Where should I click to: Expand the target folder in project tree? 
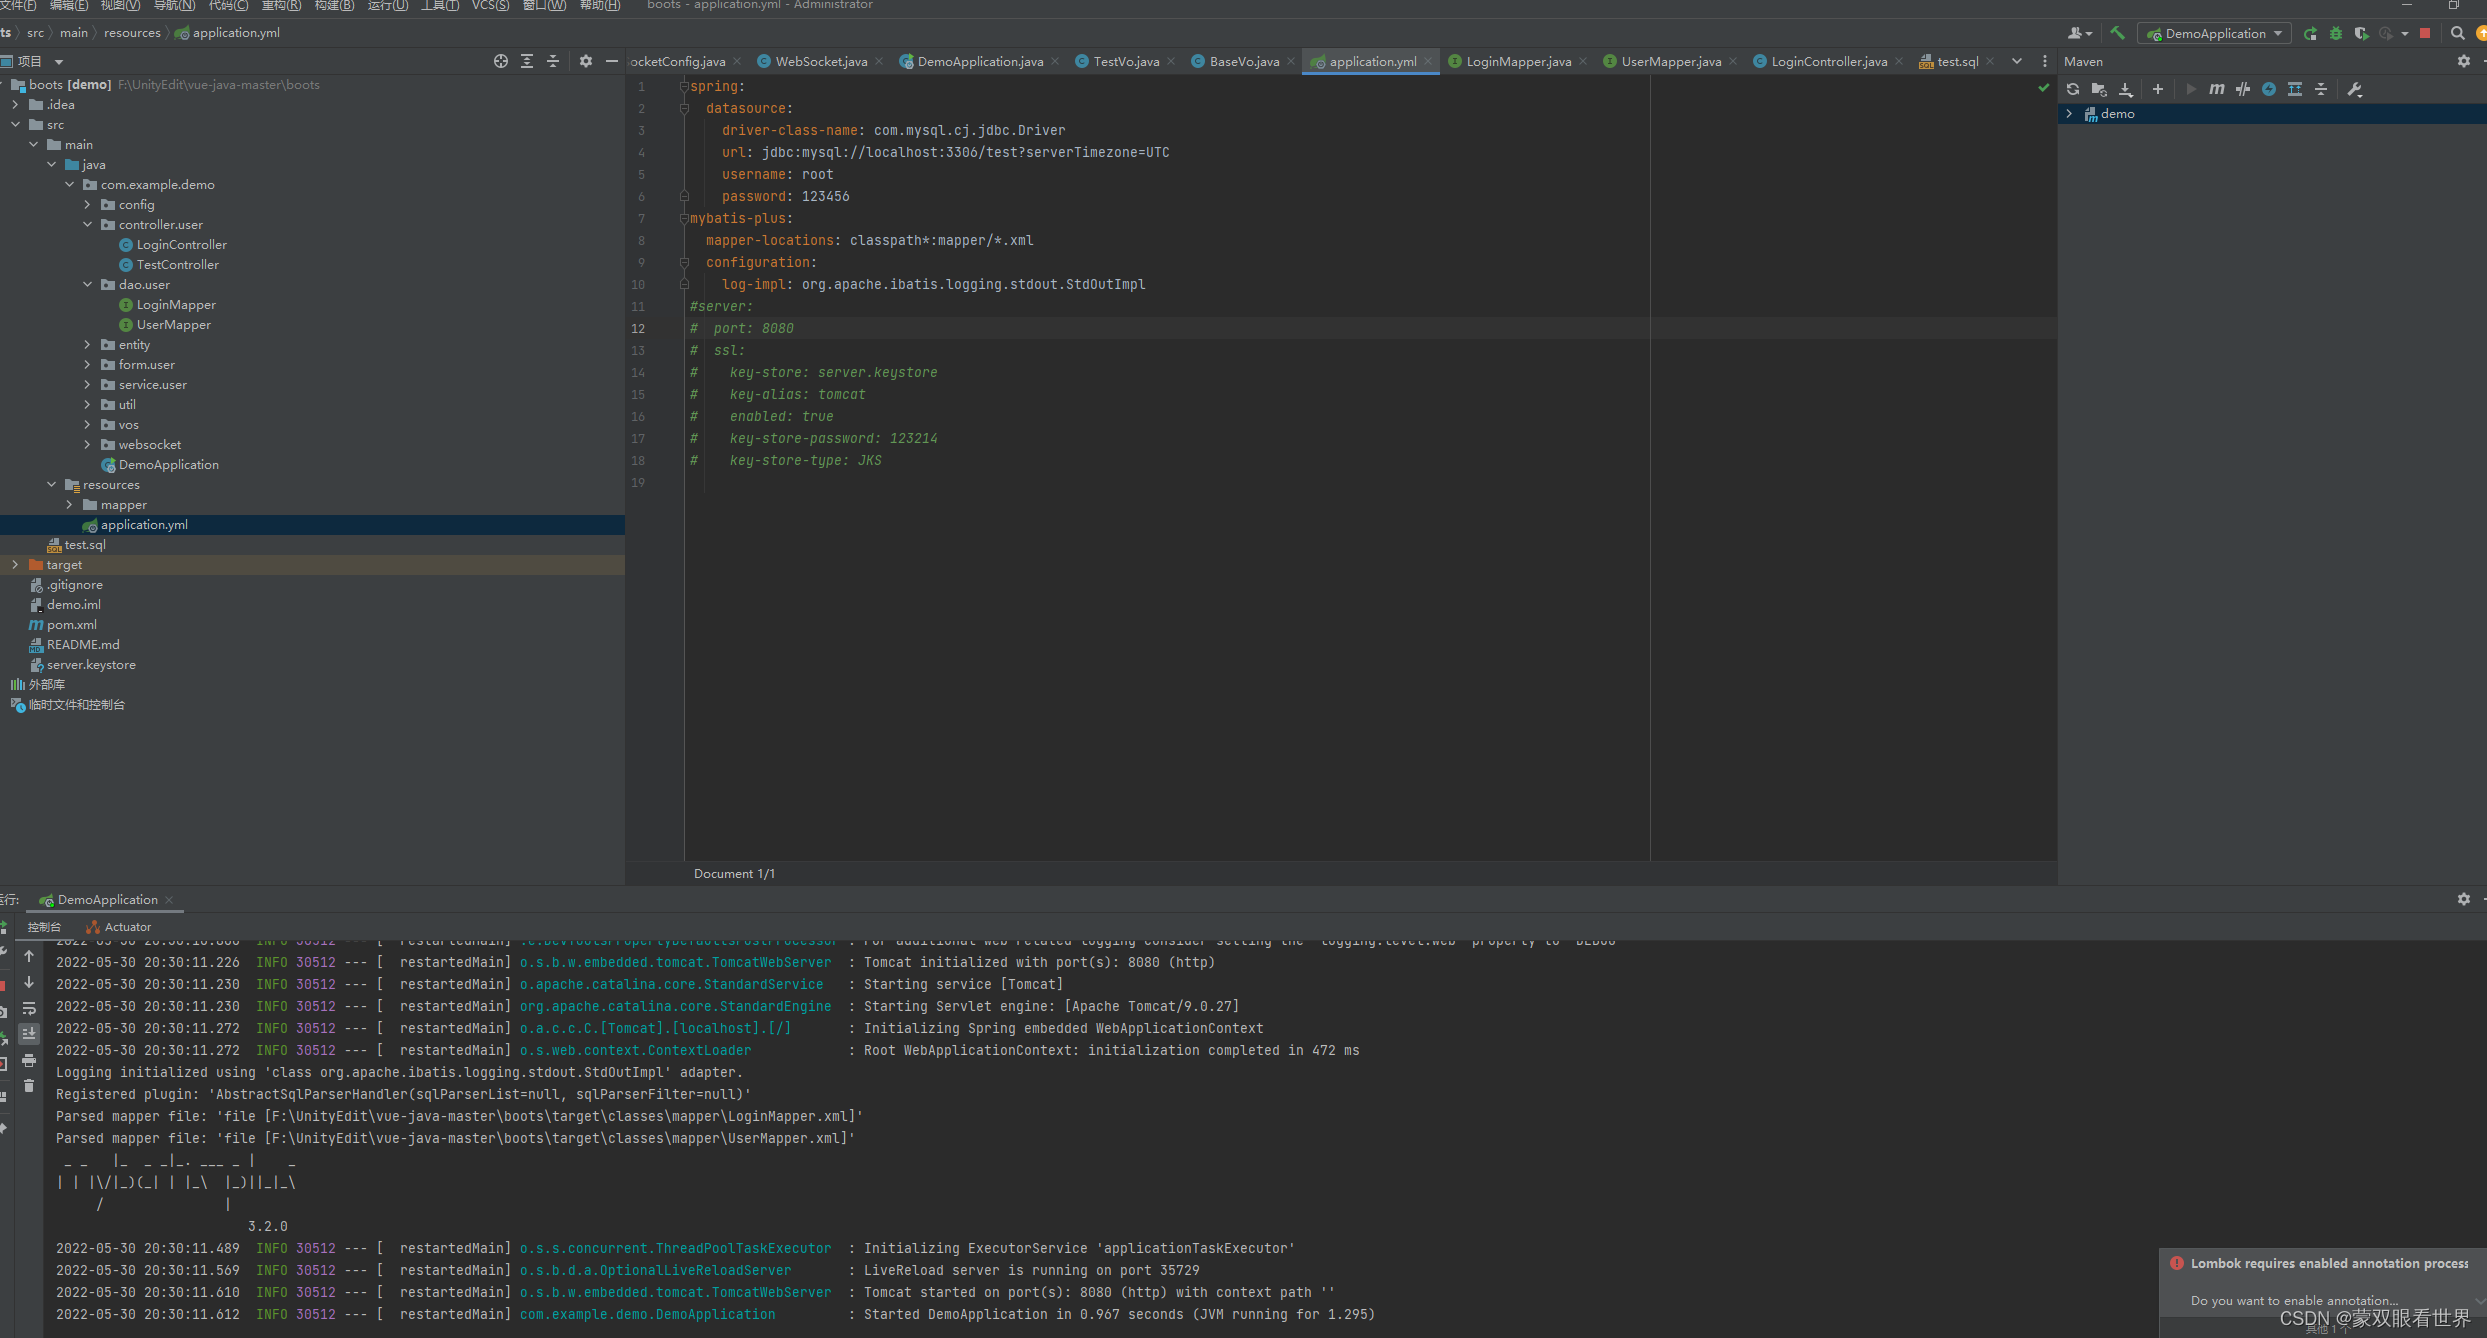15,565
